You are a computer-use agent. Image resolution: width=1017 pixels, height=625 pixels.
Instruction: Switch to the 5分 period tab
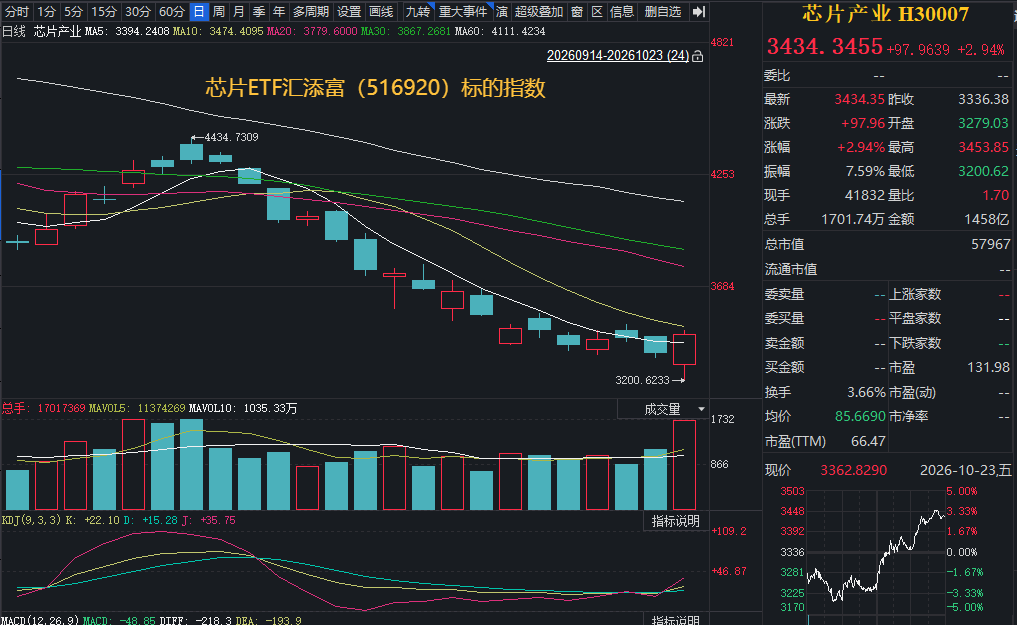tap(73, 12)
